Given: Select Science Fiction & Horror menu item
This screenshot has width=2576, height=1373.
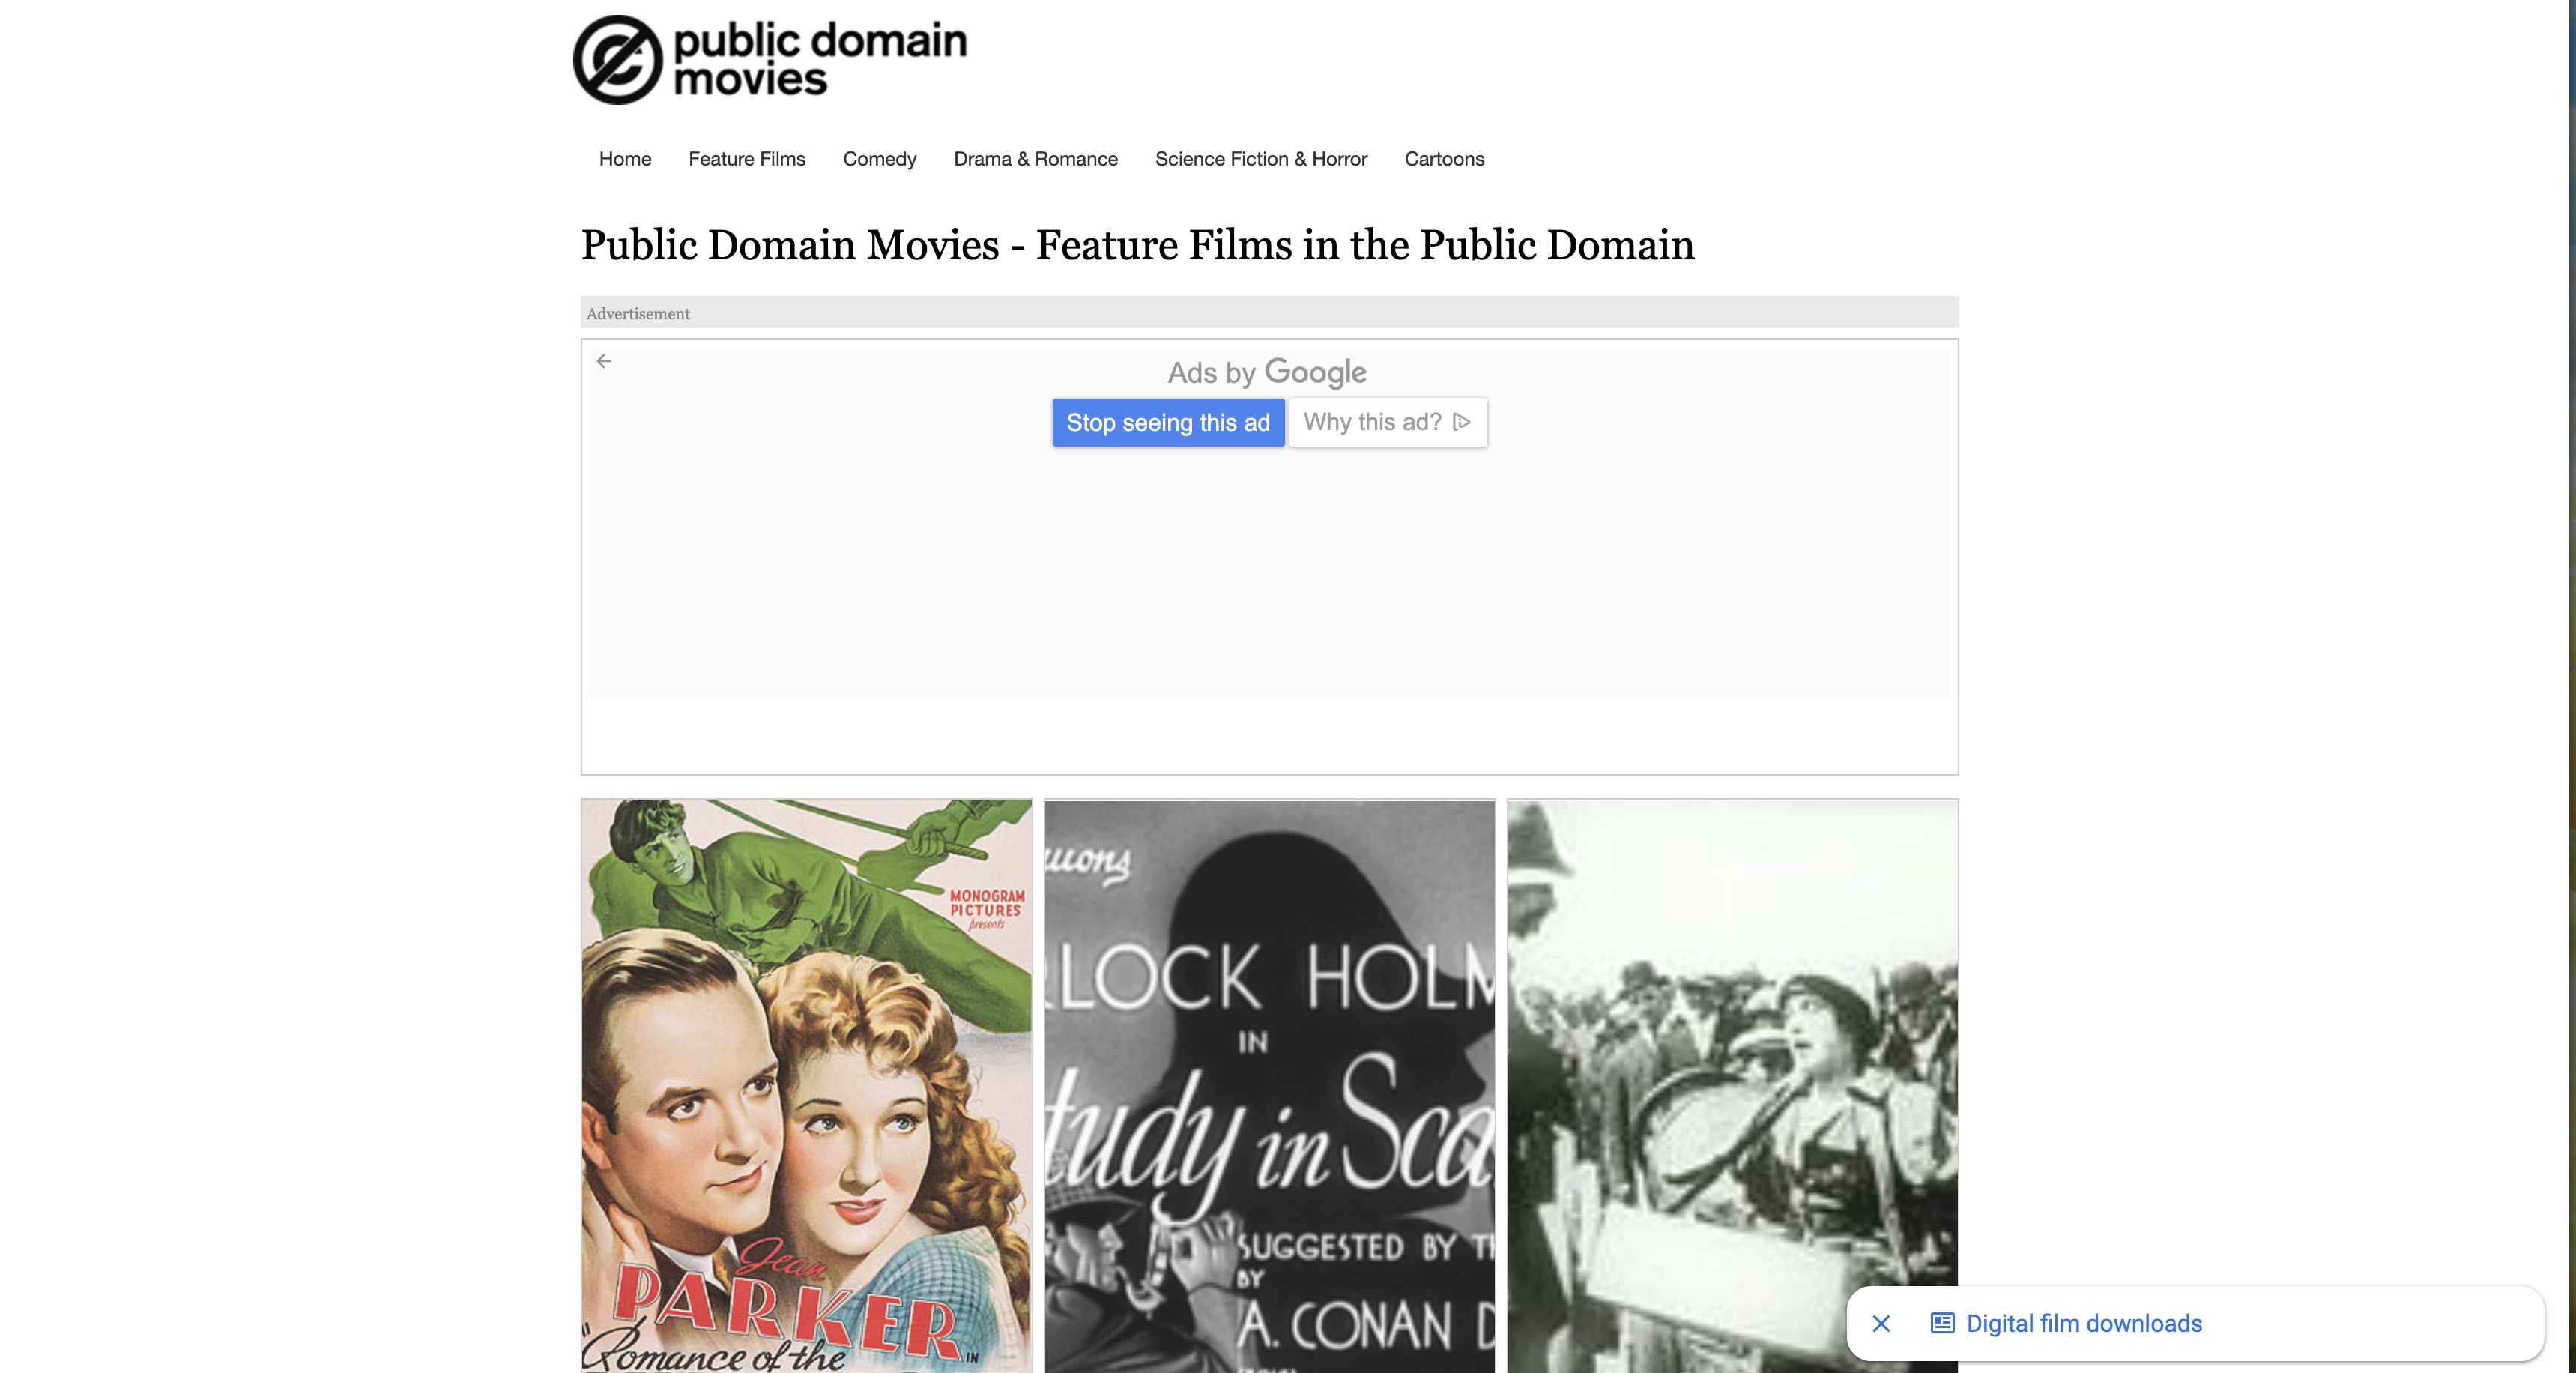Looking at the screenshot, I should (1261, 159).
